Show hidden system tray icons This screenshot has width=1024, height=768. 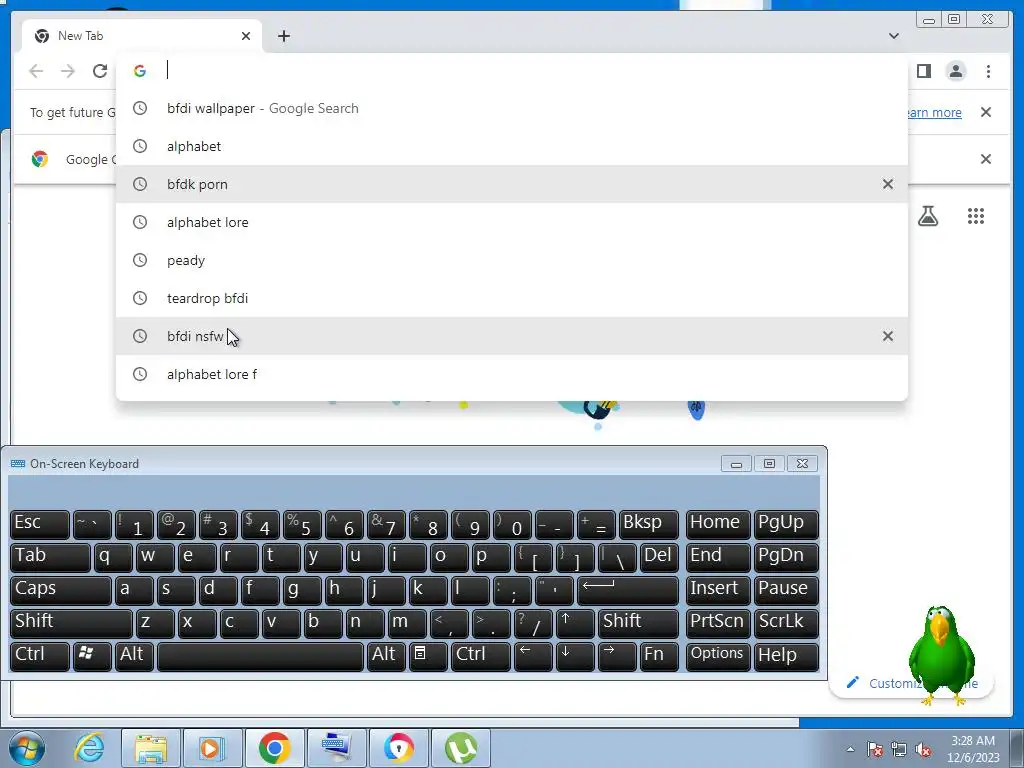pyautogui.click(x=850, y=749)
